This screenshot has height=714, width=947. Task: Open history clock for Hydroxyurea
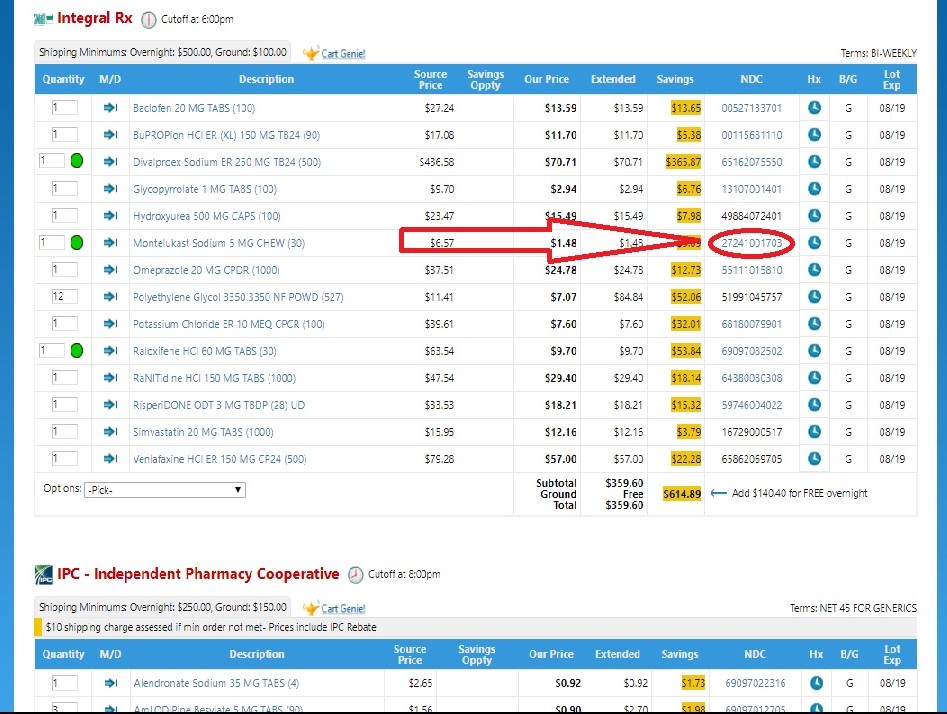click(x=815, y=216)
